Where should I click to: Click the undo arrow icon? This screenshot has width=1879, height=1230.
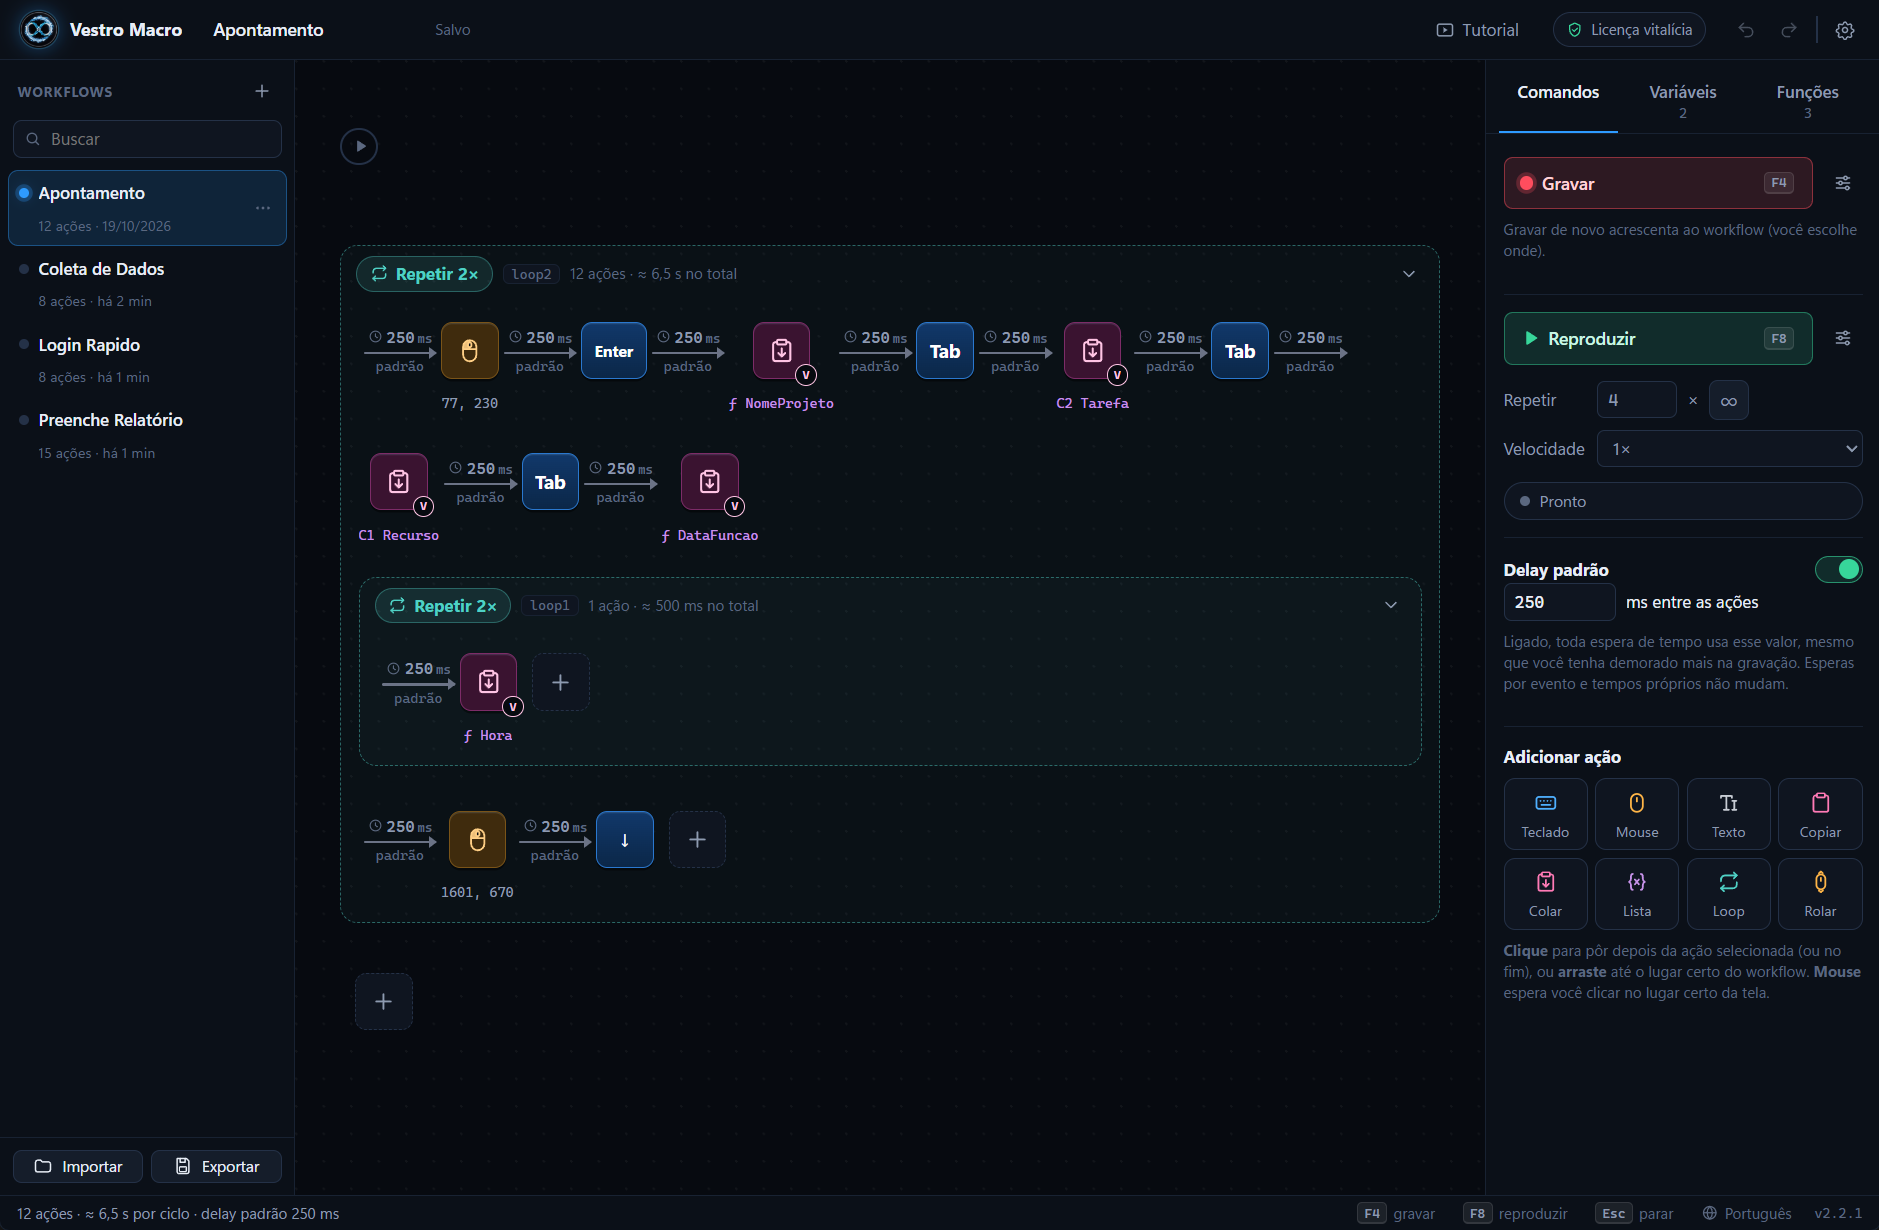1746,30
